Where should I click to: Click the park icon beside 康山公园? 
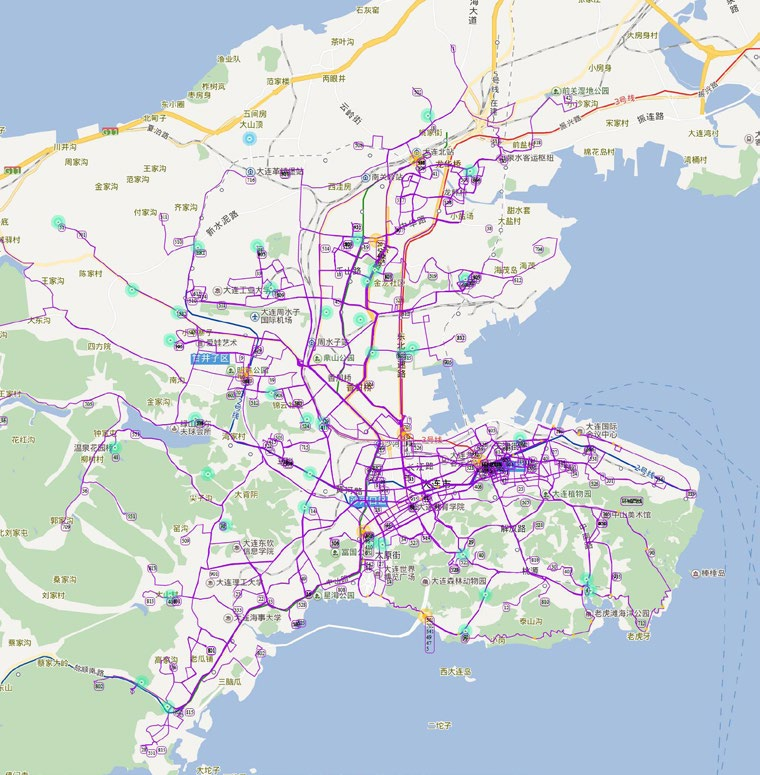[316, 357]
